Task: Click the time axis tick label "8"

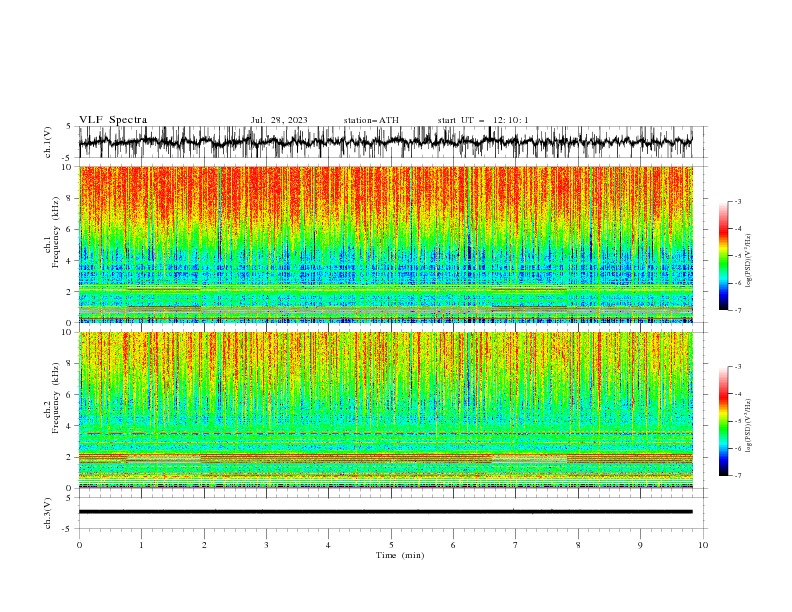Action: click(x=578, y=545)
